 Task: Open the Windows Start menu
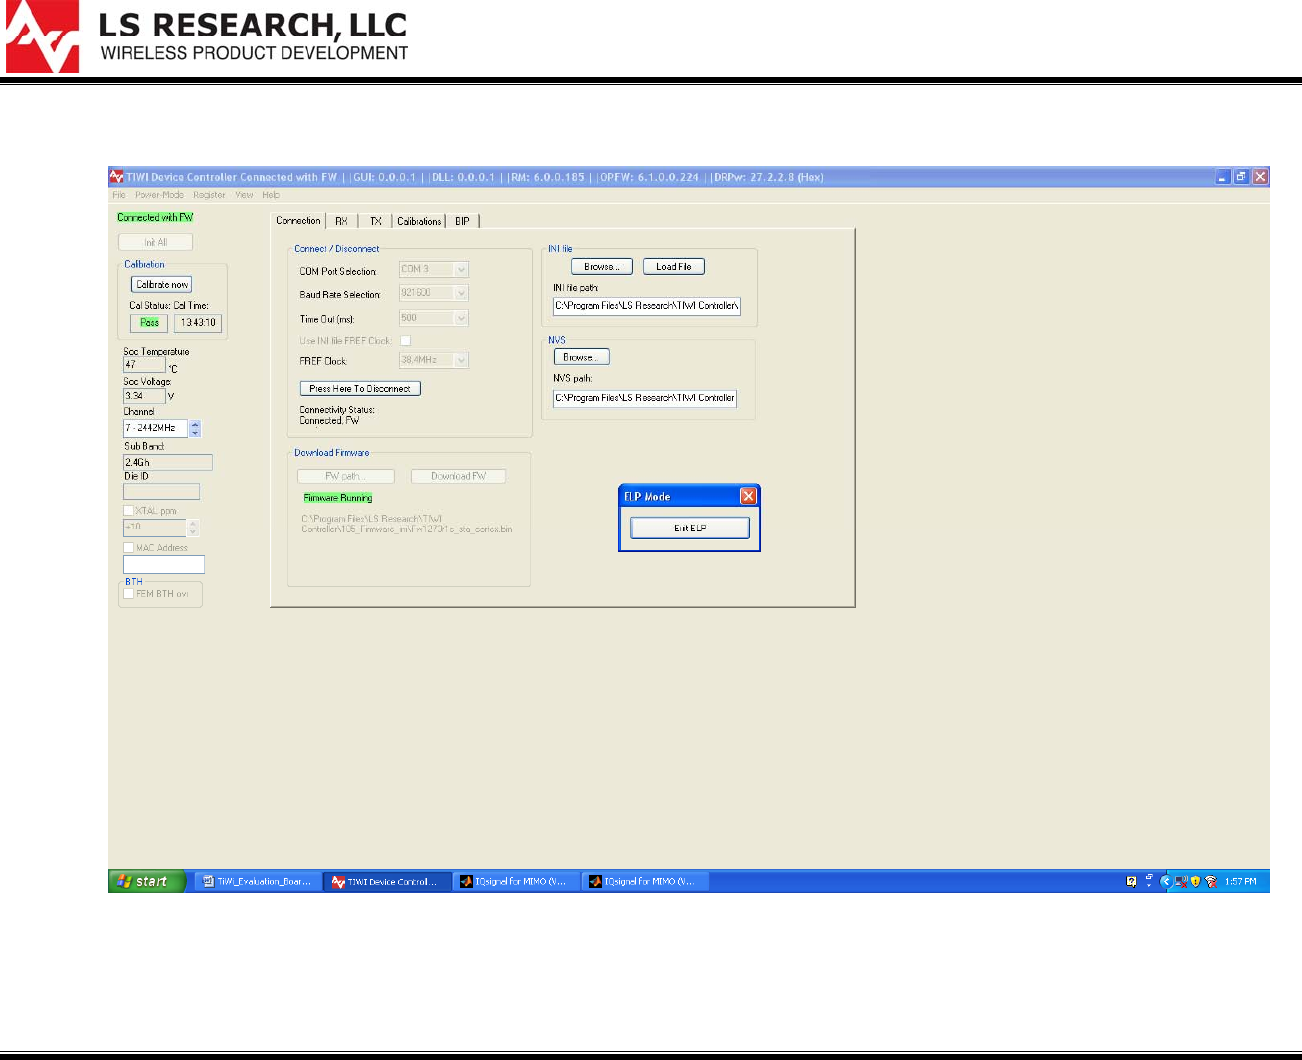(147, 881)
